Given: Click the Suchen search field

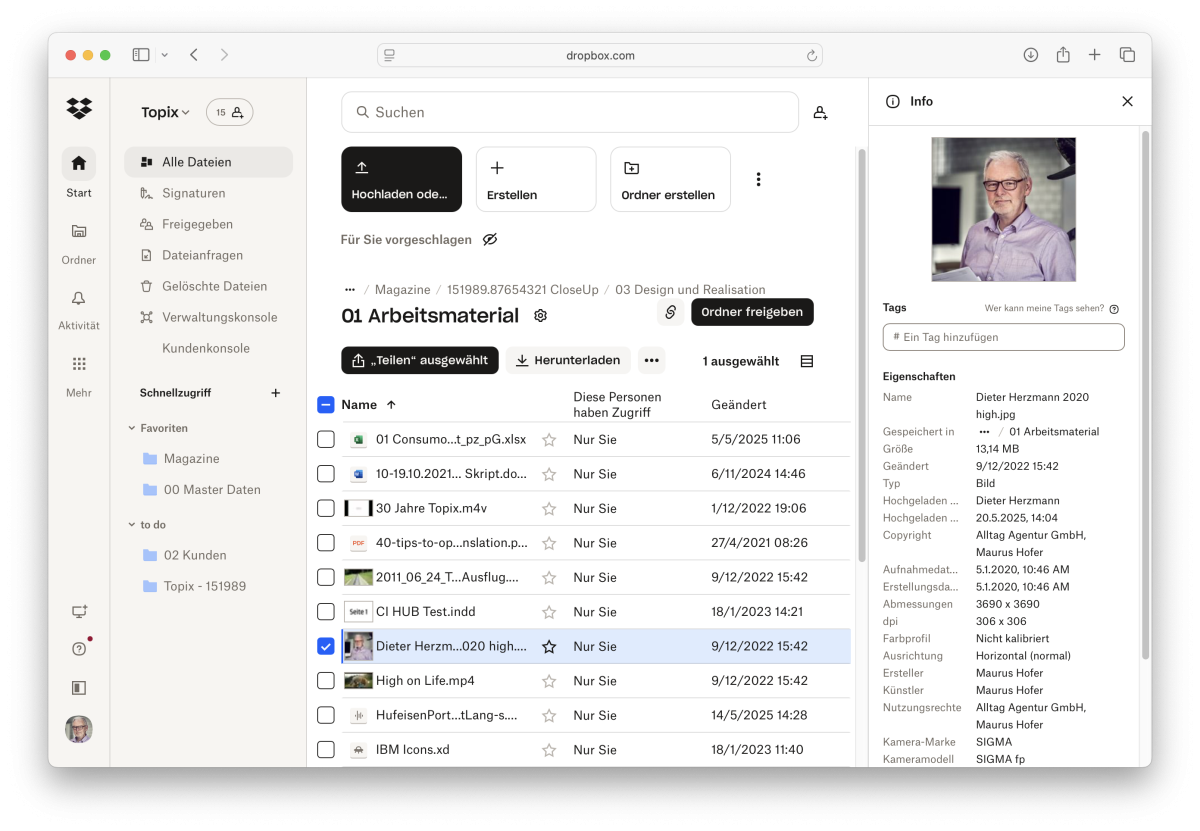Looking at the screenshot, I should 570,113.
